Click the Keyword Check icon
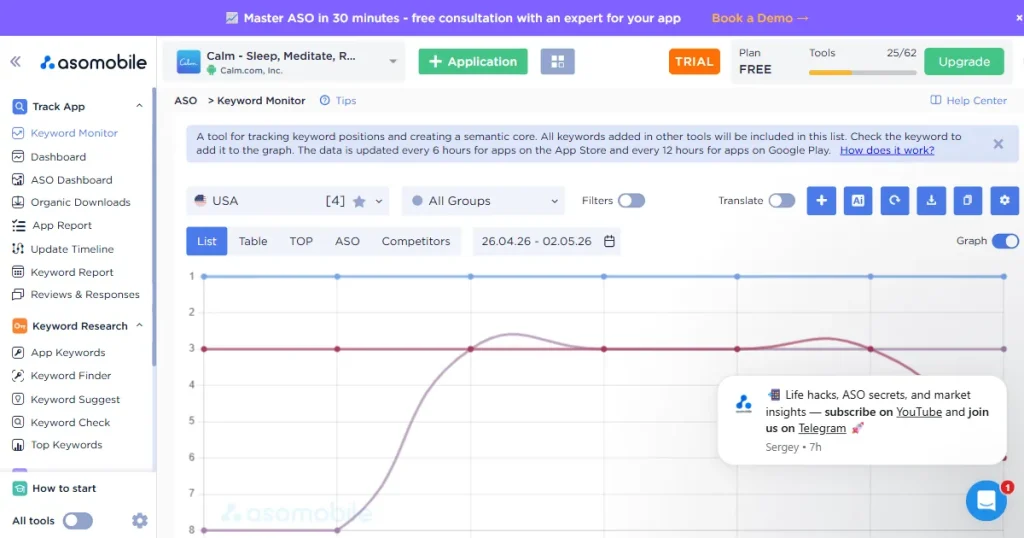 click(x=18, y=422)
